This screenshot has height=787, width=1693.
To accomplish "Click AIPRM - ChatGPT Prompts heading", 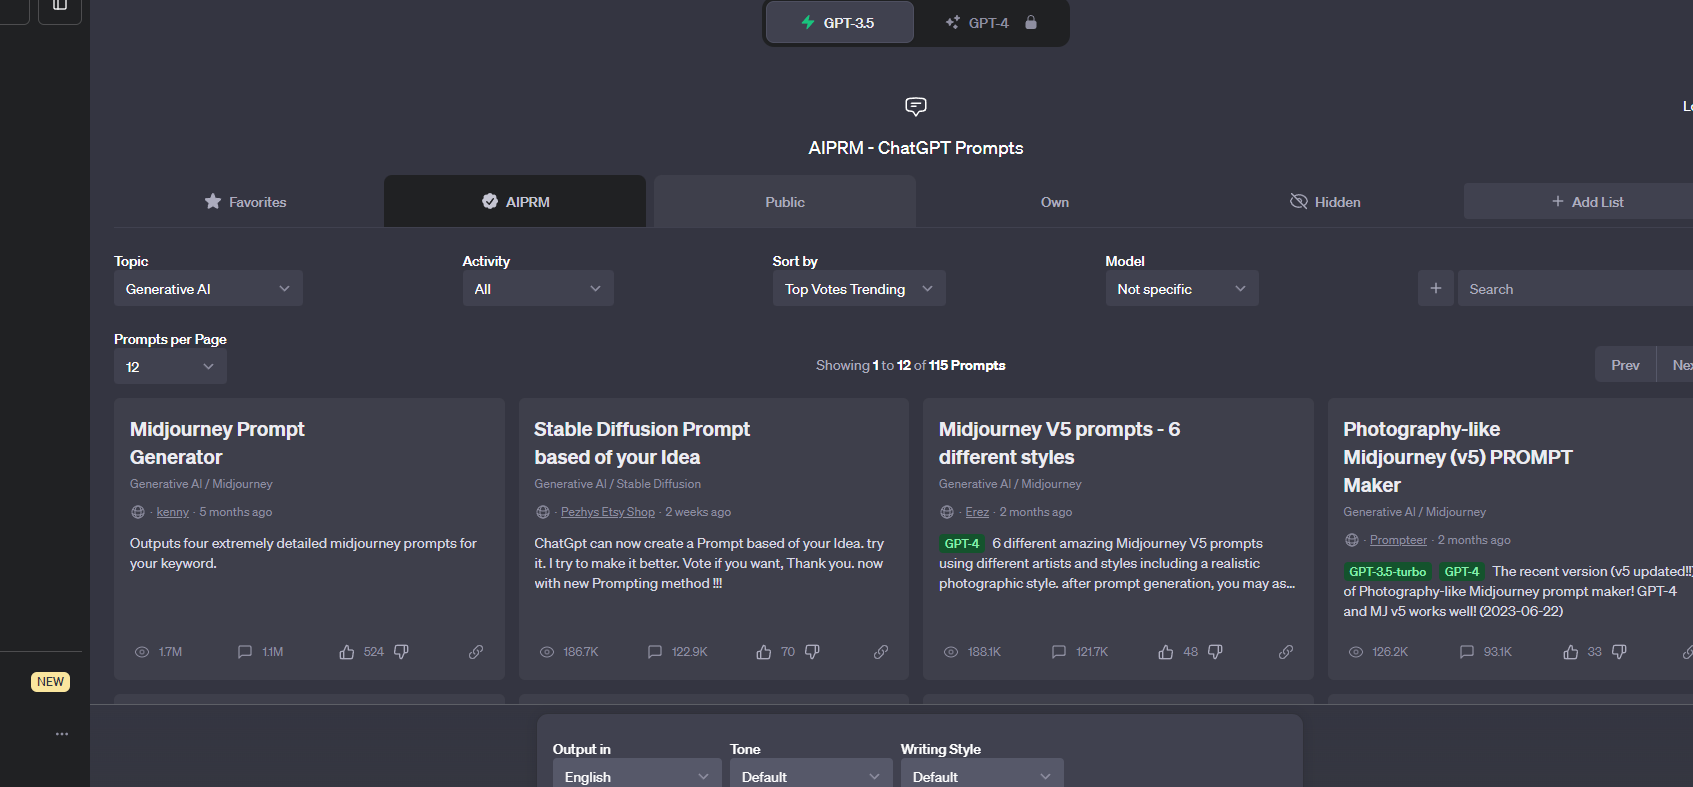I will click(916, 148).
